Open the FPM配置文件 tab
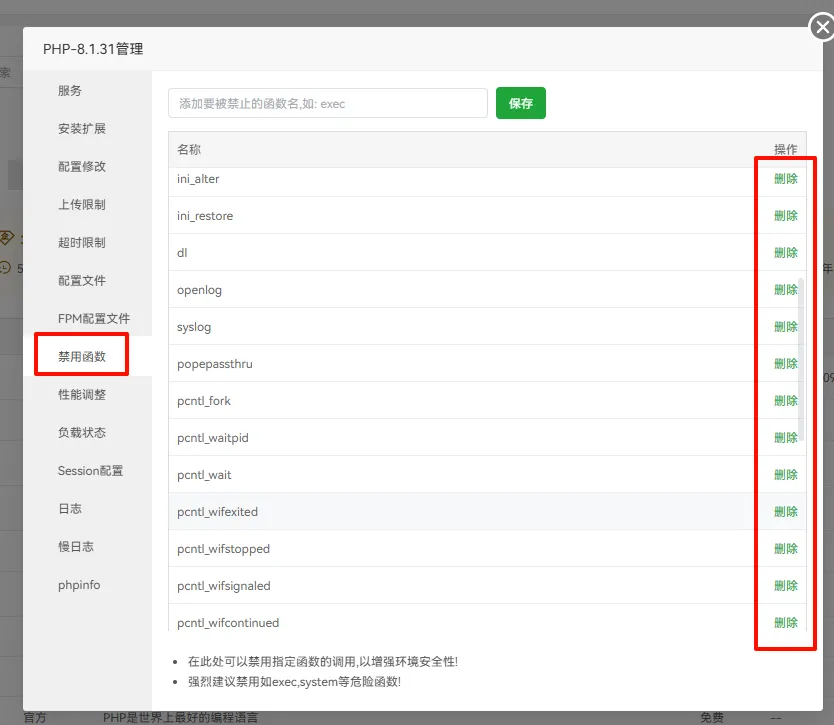Image resolution: width=834 pixels, height=725 pixels. (x=94, y=319)
